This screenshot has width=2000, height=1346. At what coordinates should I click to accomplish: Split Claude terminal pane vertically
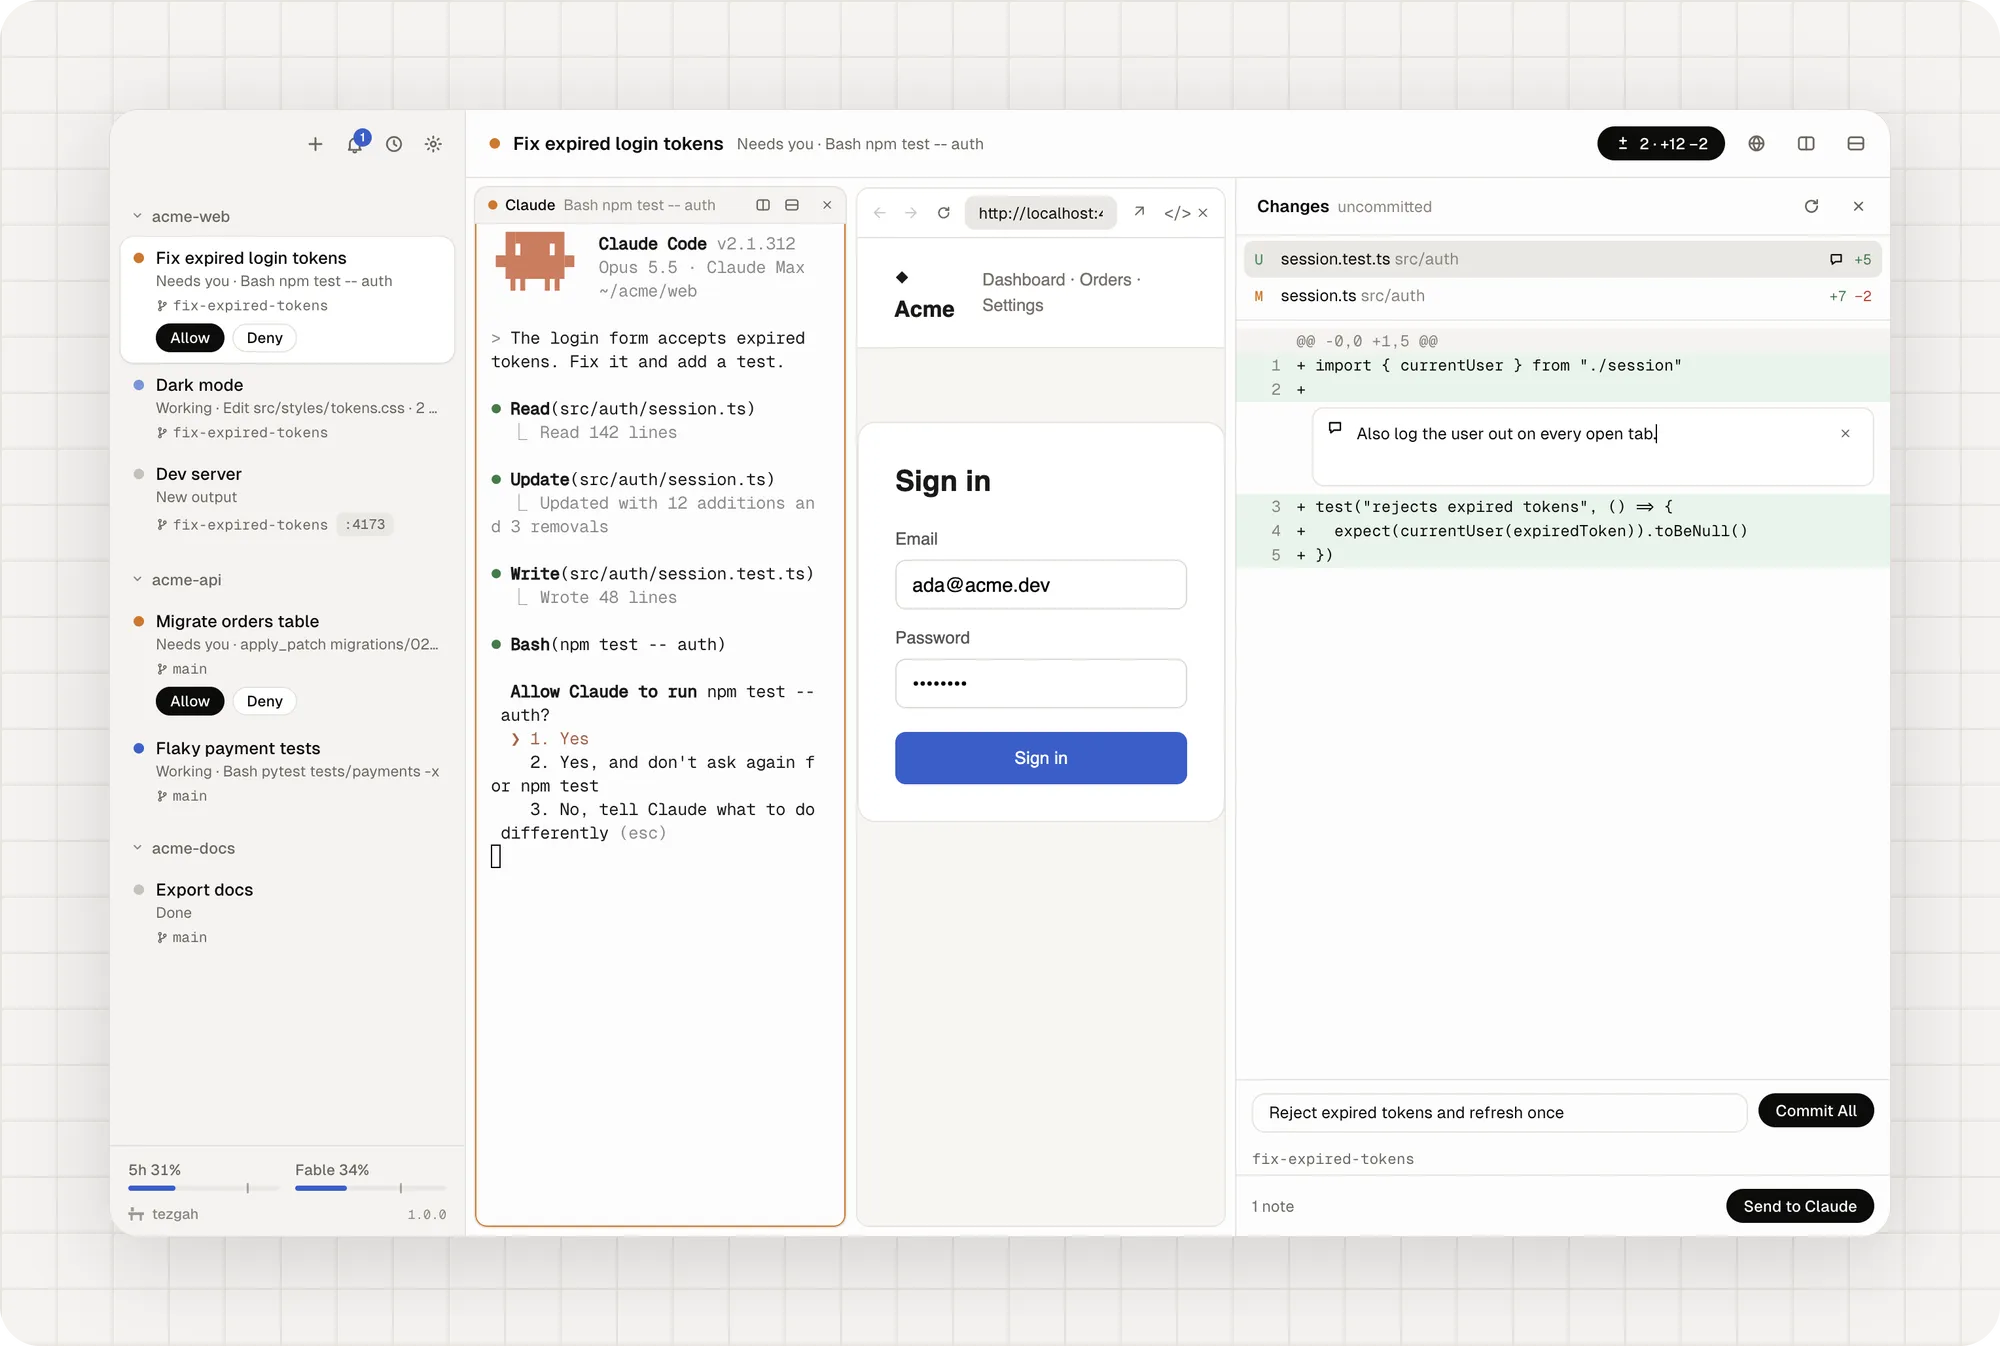click(763, 205)
